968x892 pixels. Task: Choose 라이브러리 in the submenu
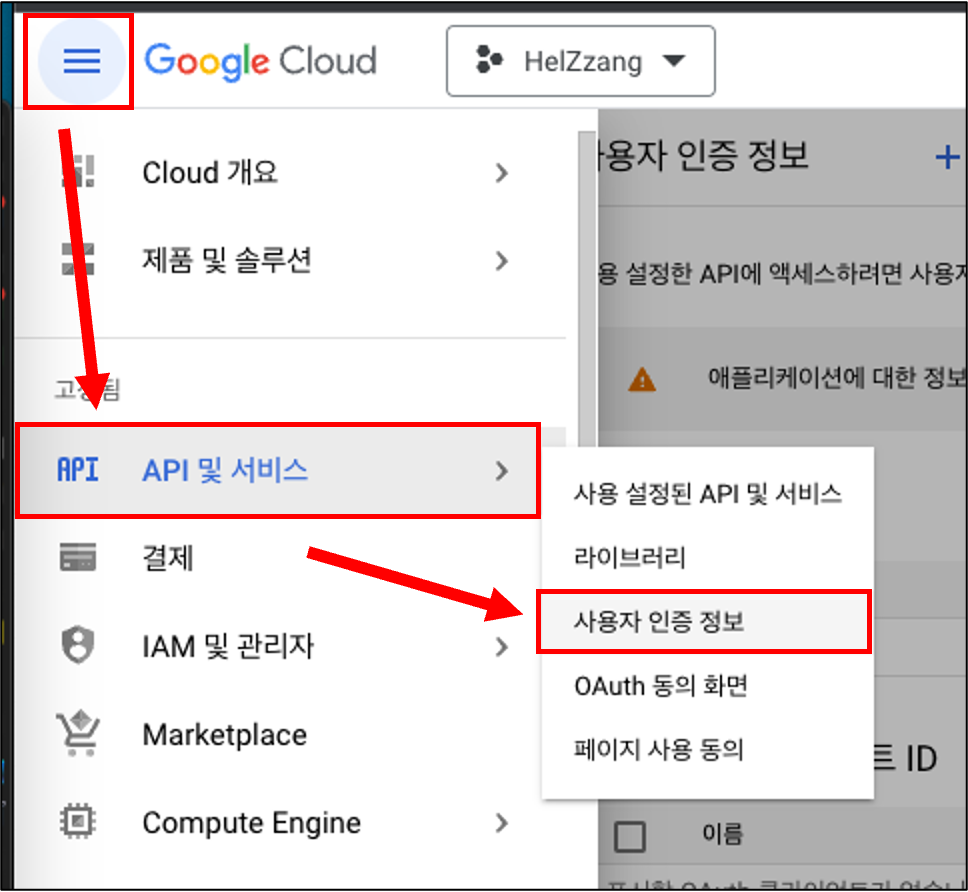click(707, 557)
